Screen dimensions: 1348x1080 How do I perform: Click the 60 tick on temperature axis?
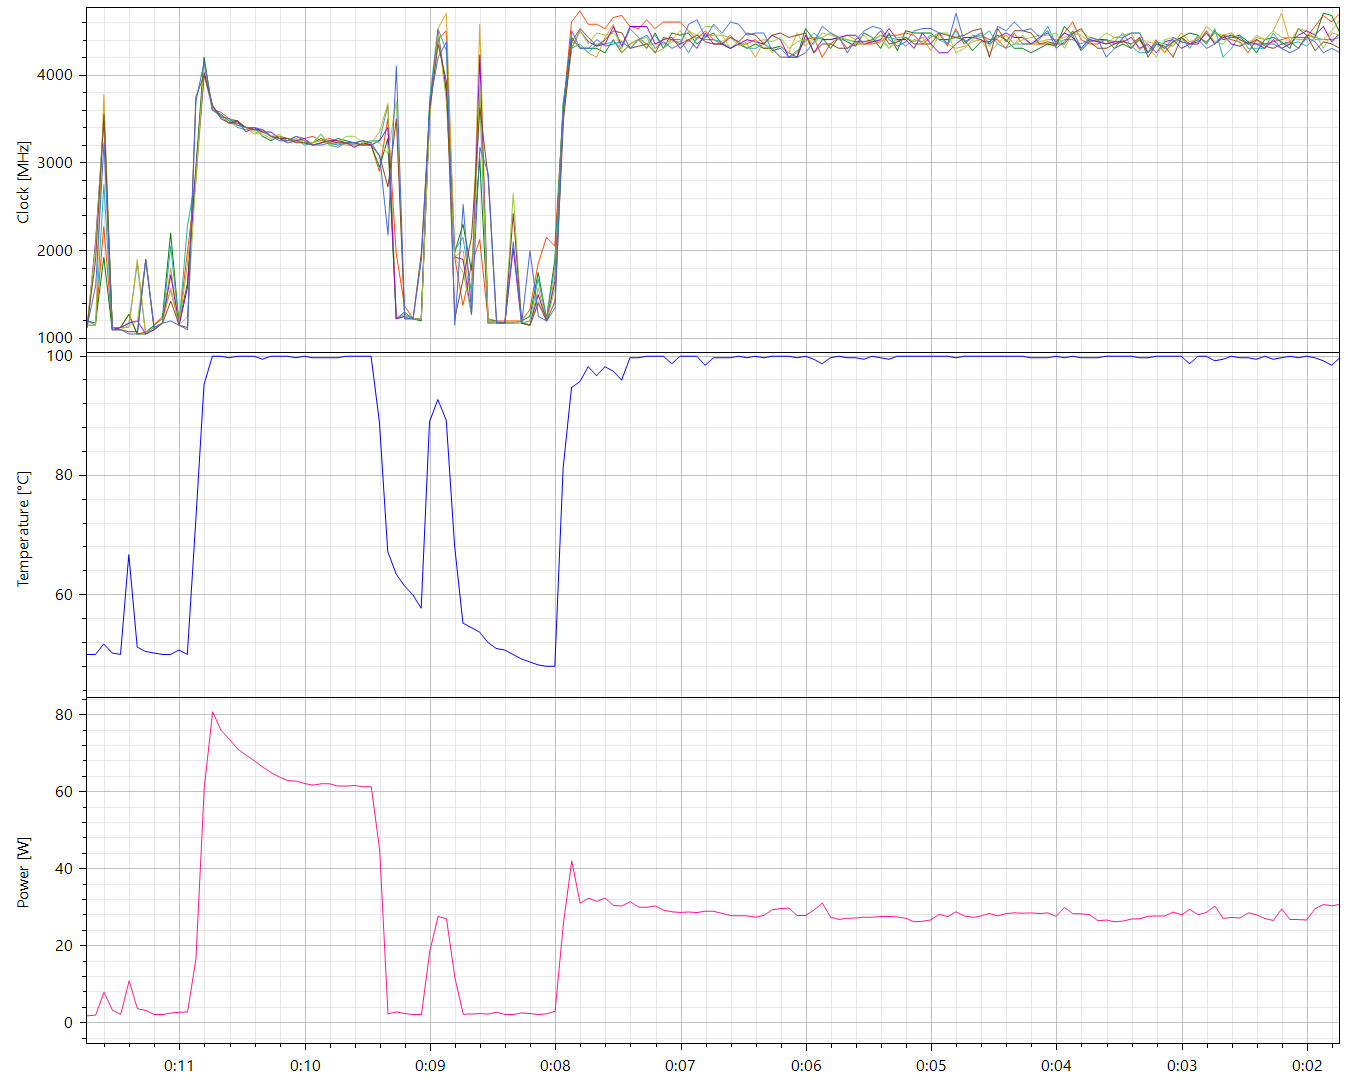[64, 594]
